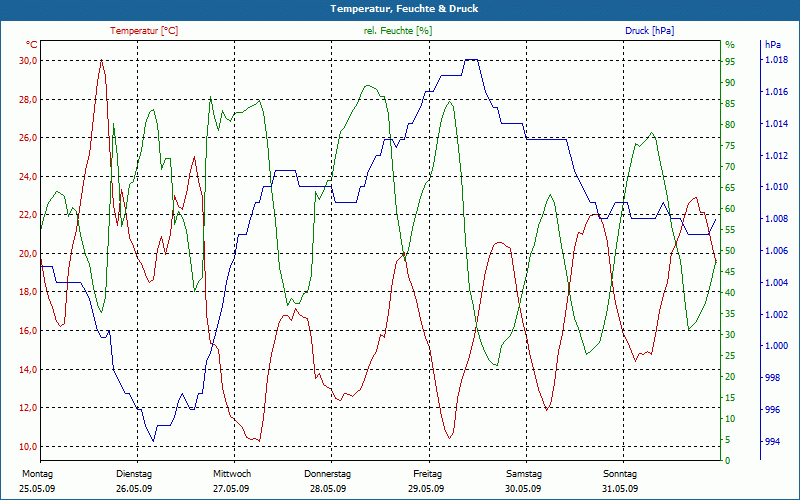
Task: Click the '26,0' temperature axis value
Action: point(28,138)
